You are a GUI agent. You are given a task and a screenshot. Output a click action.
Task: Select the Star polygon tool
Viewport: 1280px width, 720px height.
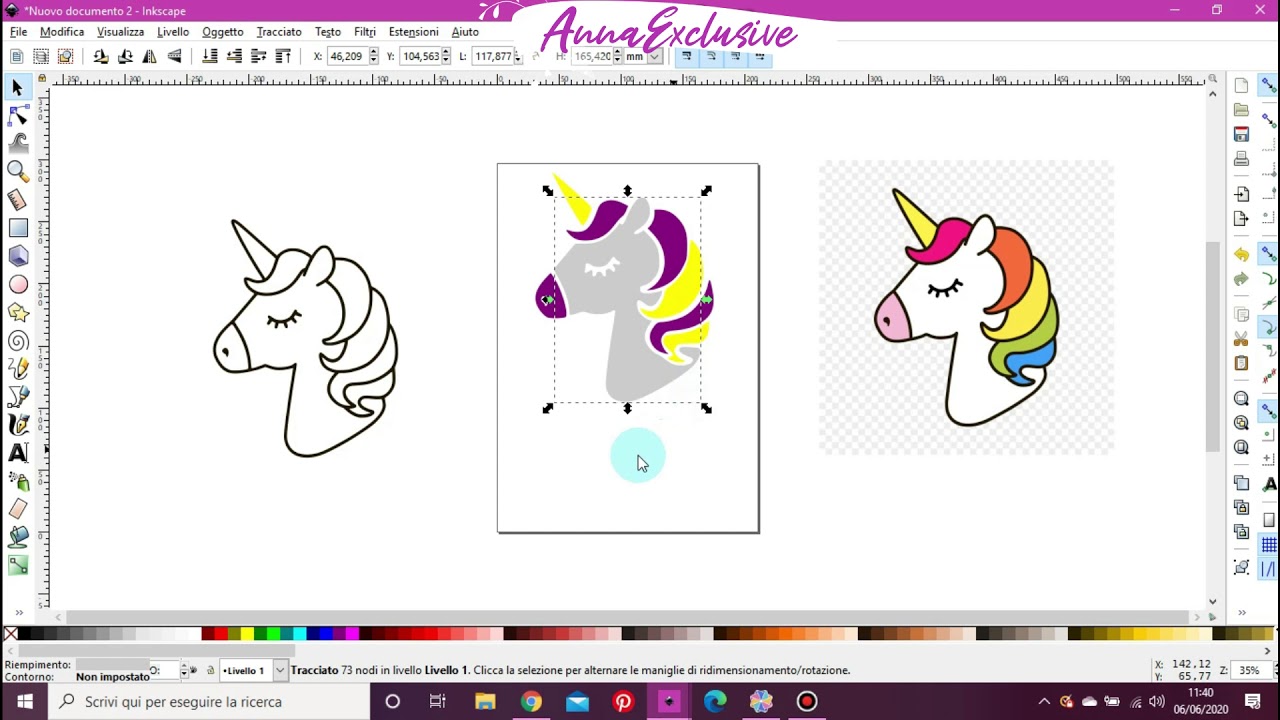(17, 312)
